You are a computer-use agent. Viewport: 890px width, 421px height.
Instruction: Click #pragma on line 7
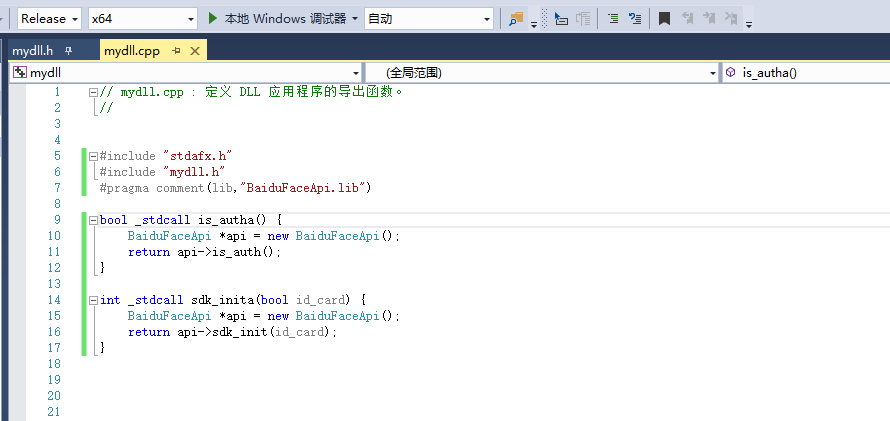click(x=124, y=188)
